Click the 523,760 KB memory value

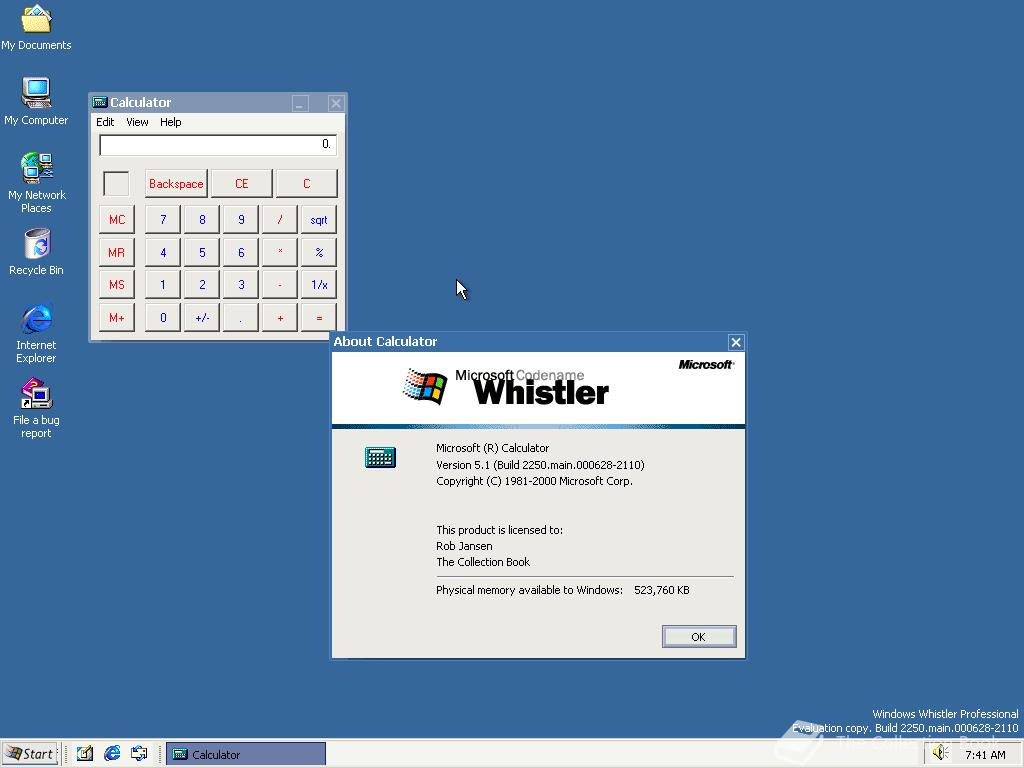click(x=662, y=590)
